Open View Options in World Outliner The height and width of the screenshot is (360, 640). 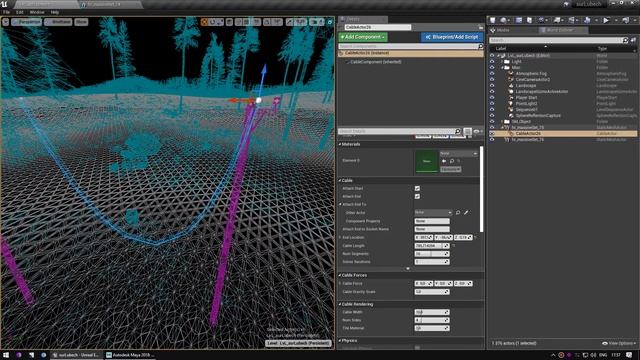tap(619, 343)
